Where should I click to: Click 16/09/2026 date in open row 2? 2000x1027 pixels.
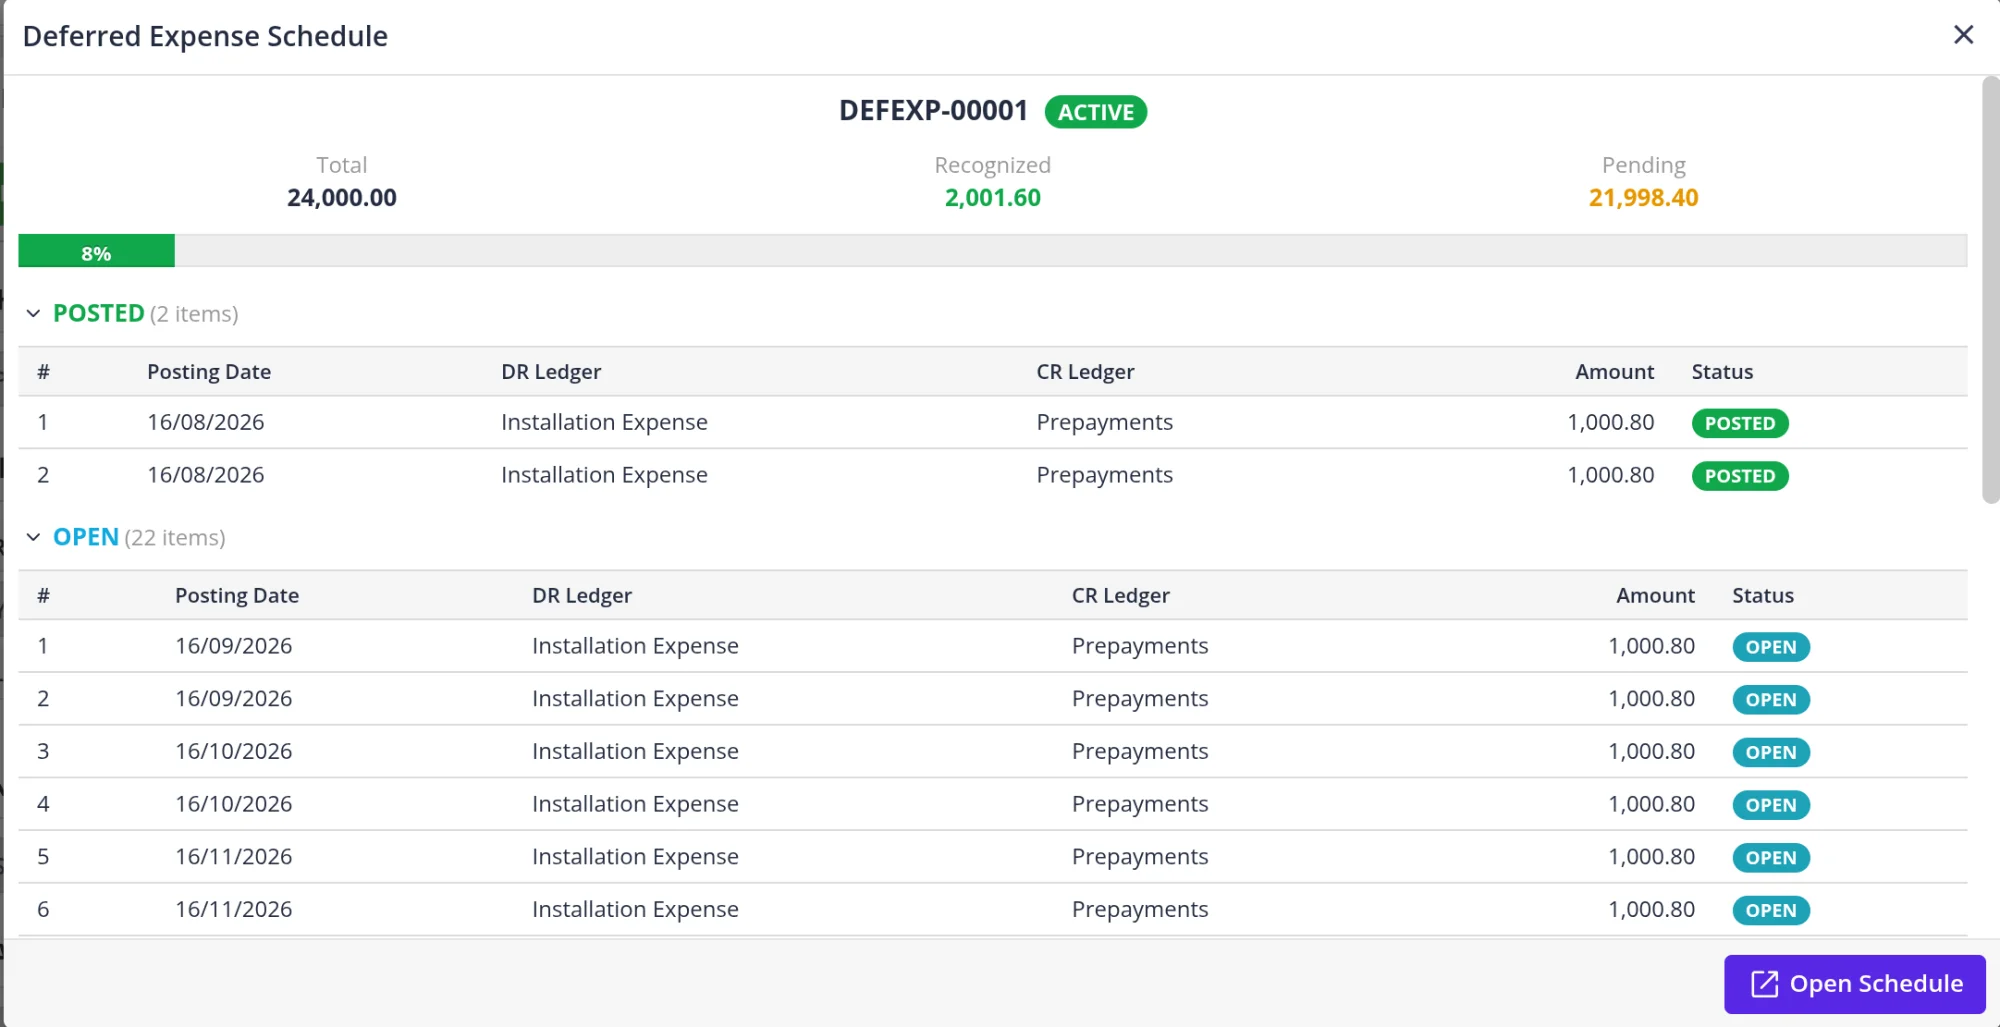(234, 699)
